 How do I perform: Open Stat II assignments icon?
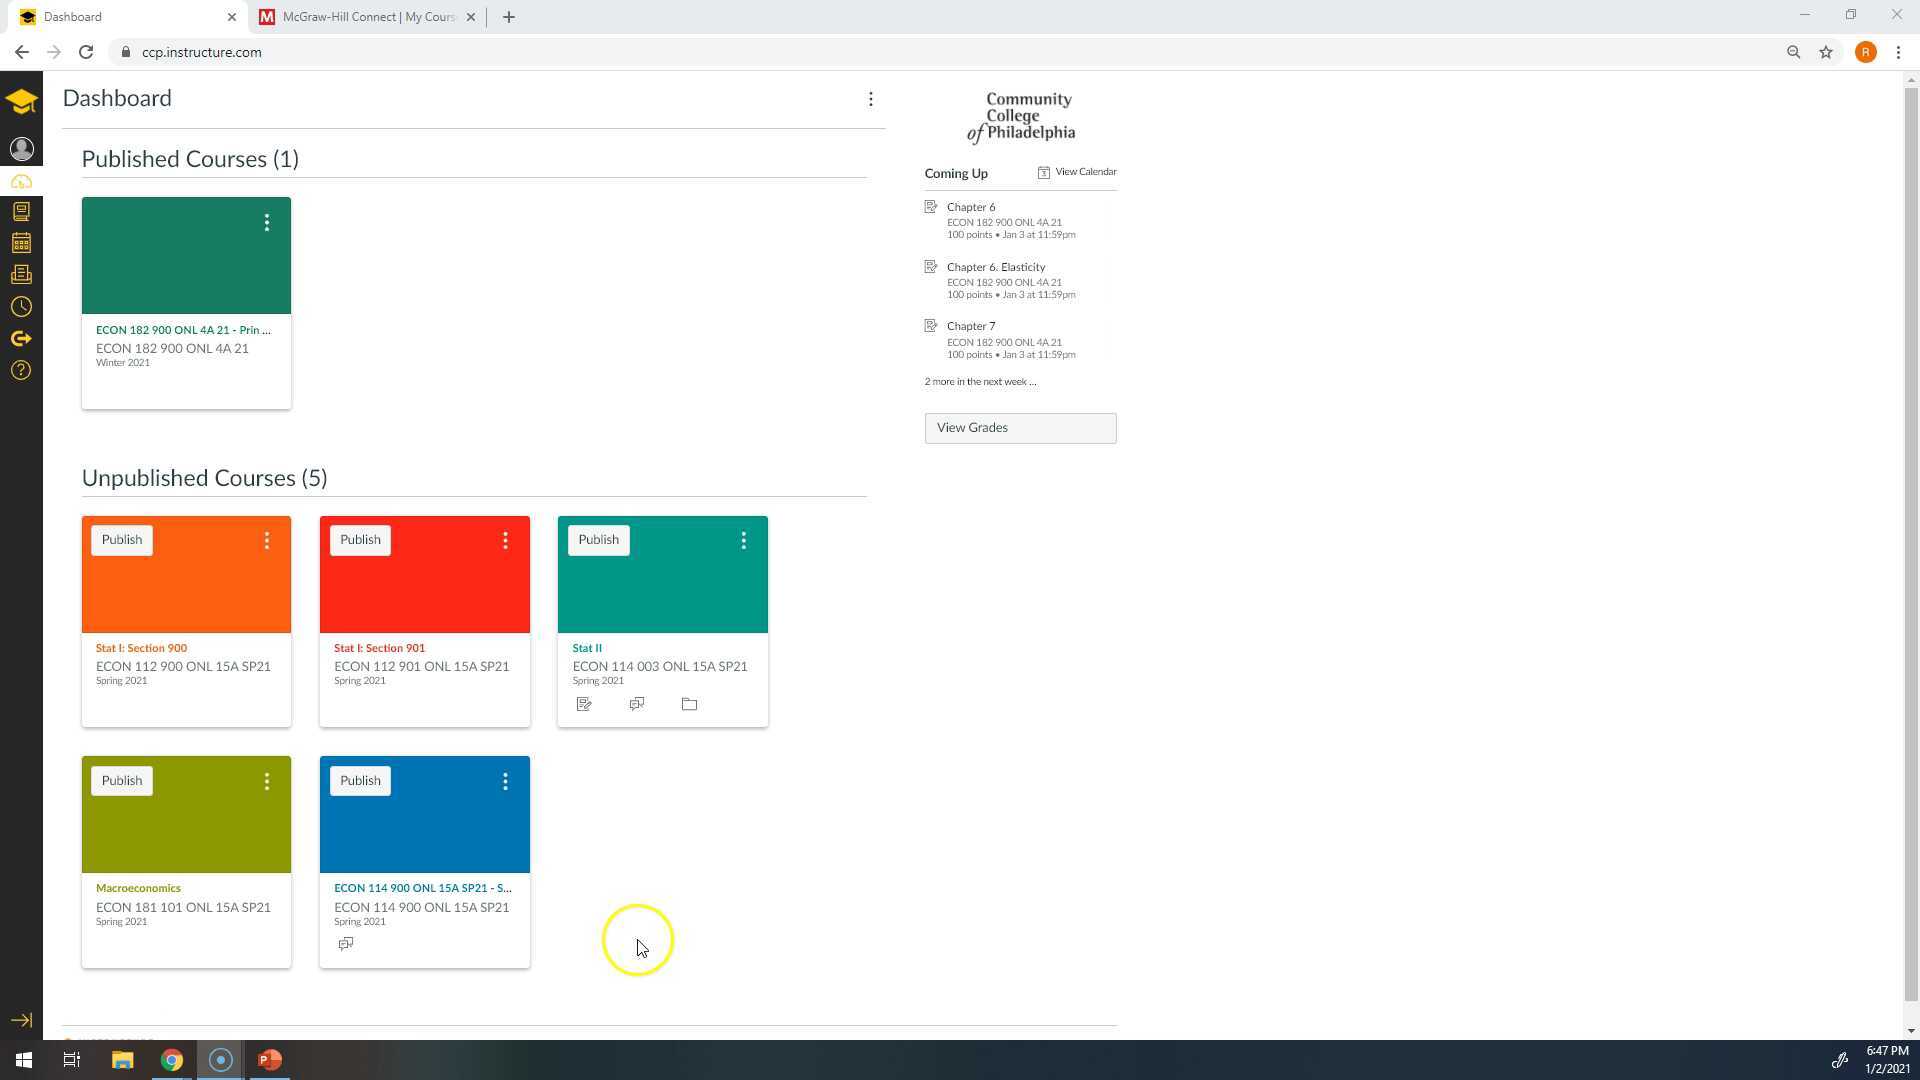pos(584,705)
